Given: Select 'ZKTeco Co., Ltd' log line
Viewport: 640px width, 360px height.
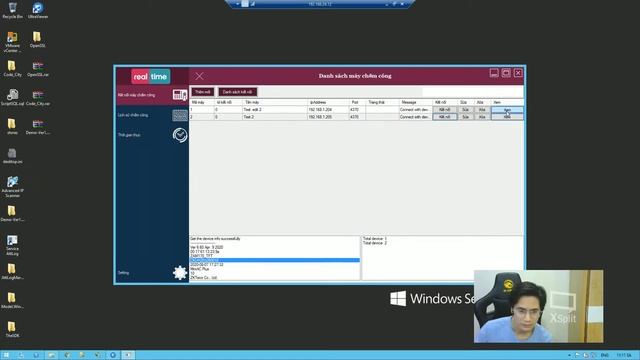Looking at the screenshot, I should (203, 278).
